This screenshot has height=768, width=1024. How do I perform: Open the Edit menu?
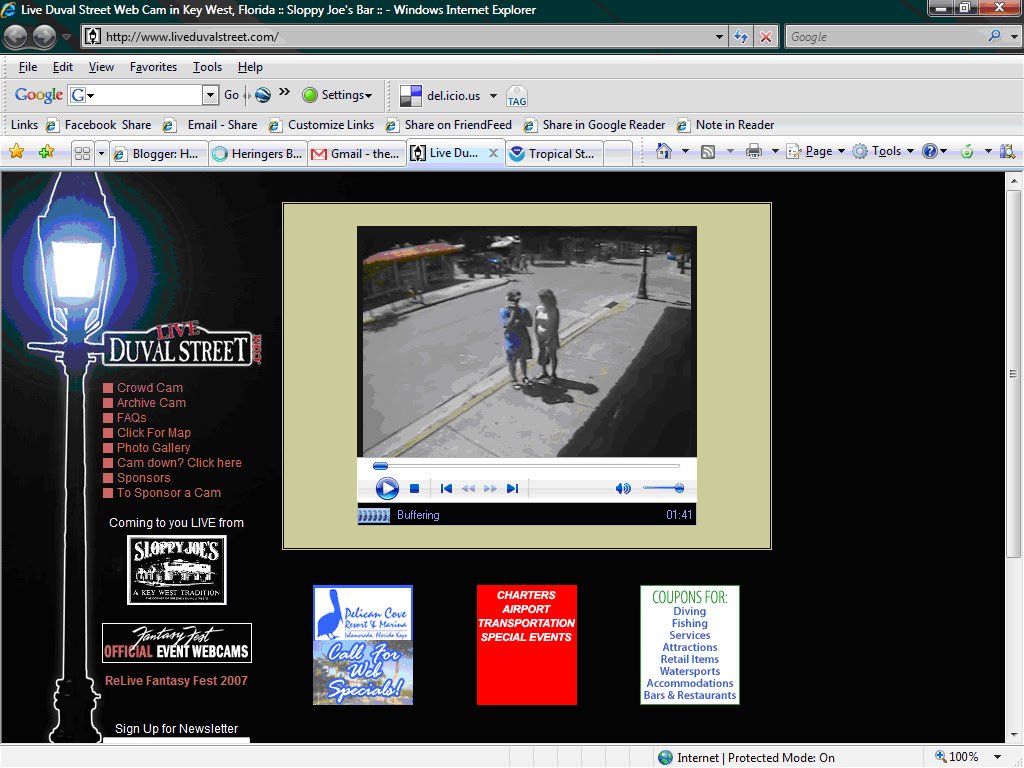click(x=63, y=67)
